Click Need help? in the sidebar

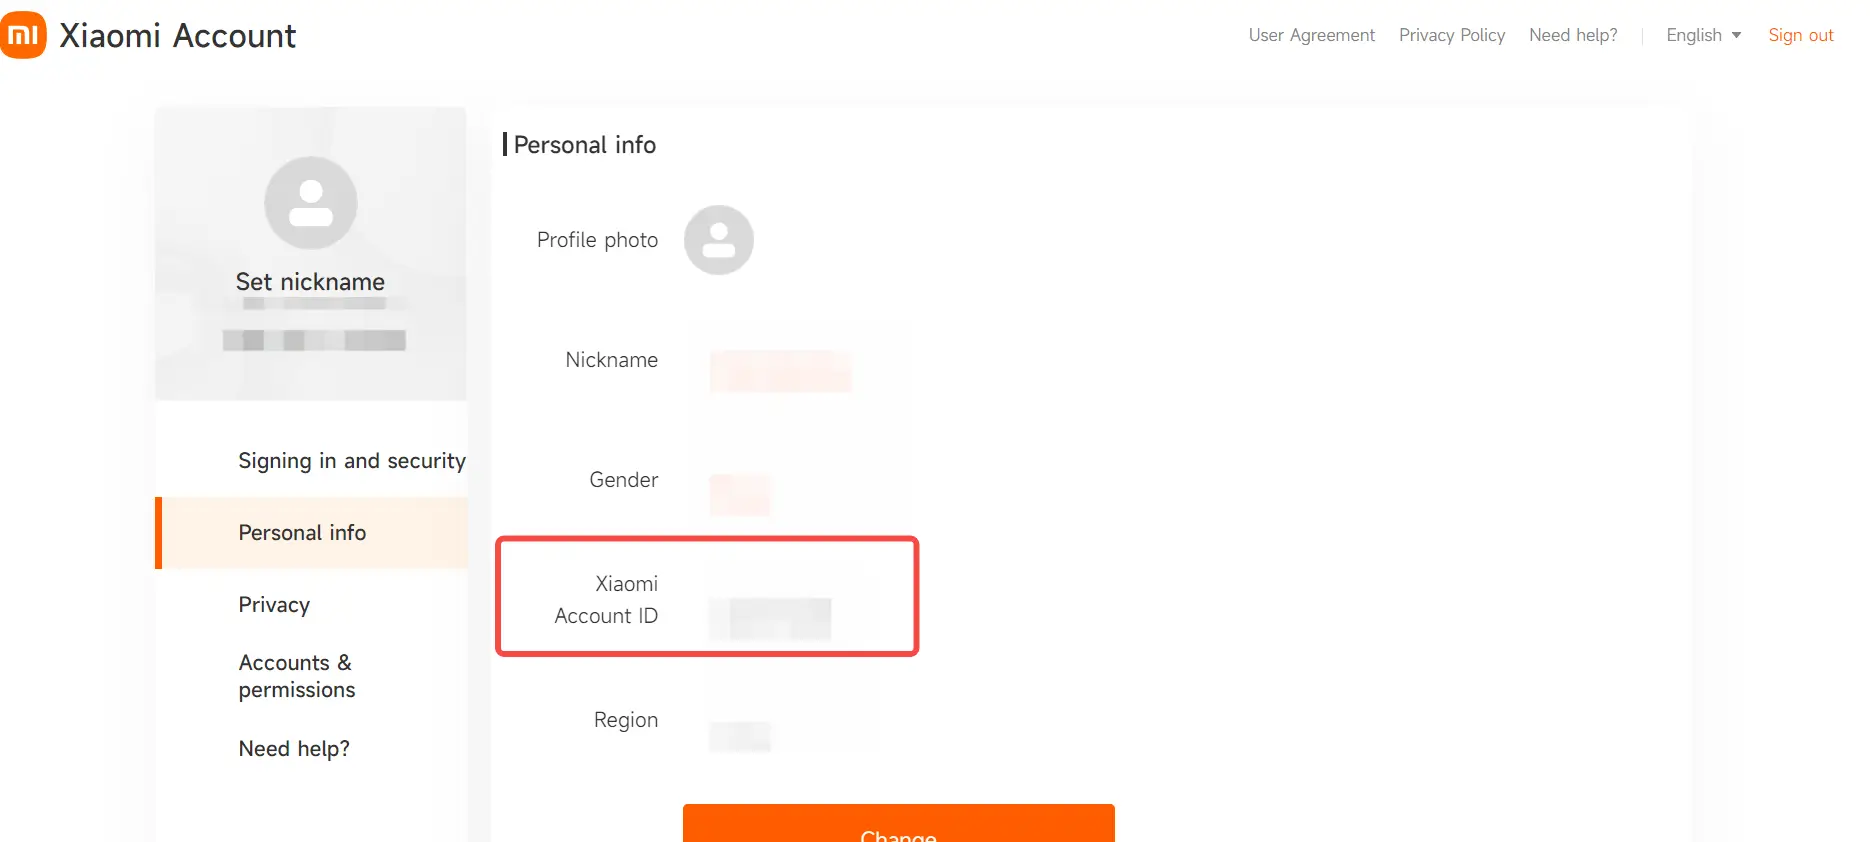pyautogui.click(x=293, y=748)
